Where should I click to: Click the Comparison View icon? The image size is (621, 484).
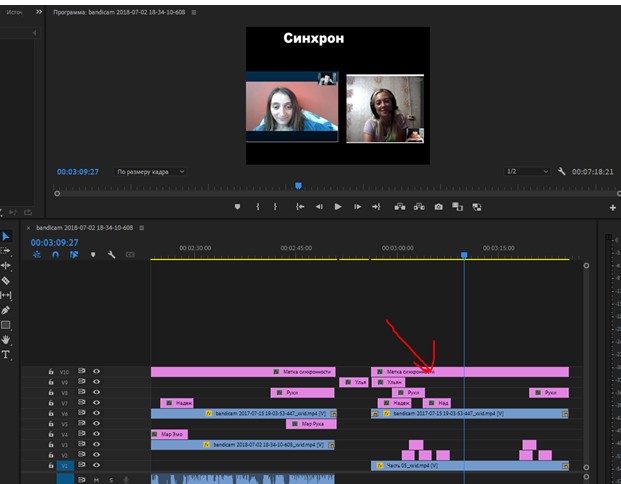[457, 207]
